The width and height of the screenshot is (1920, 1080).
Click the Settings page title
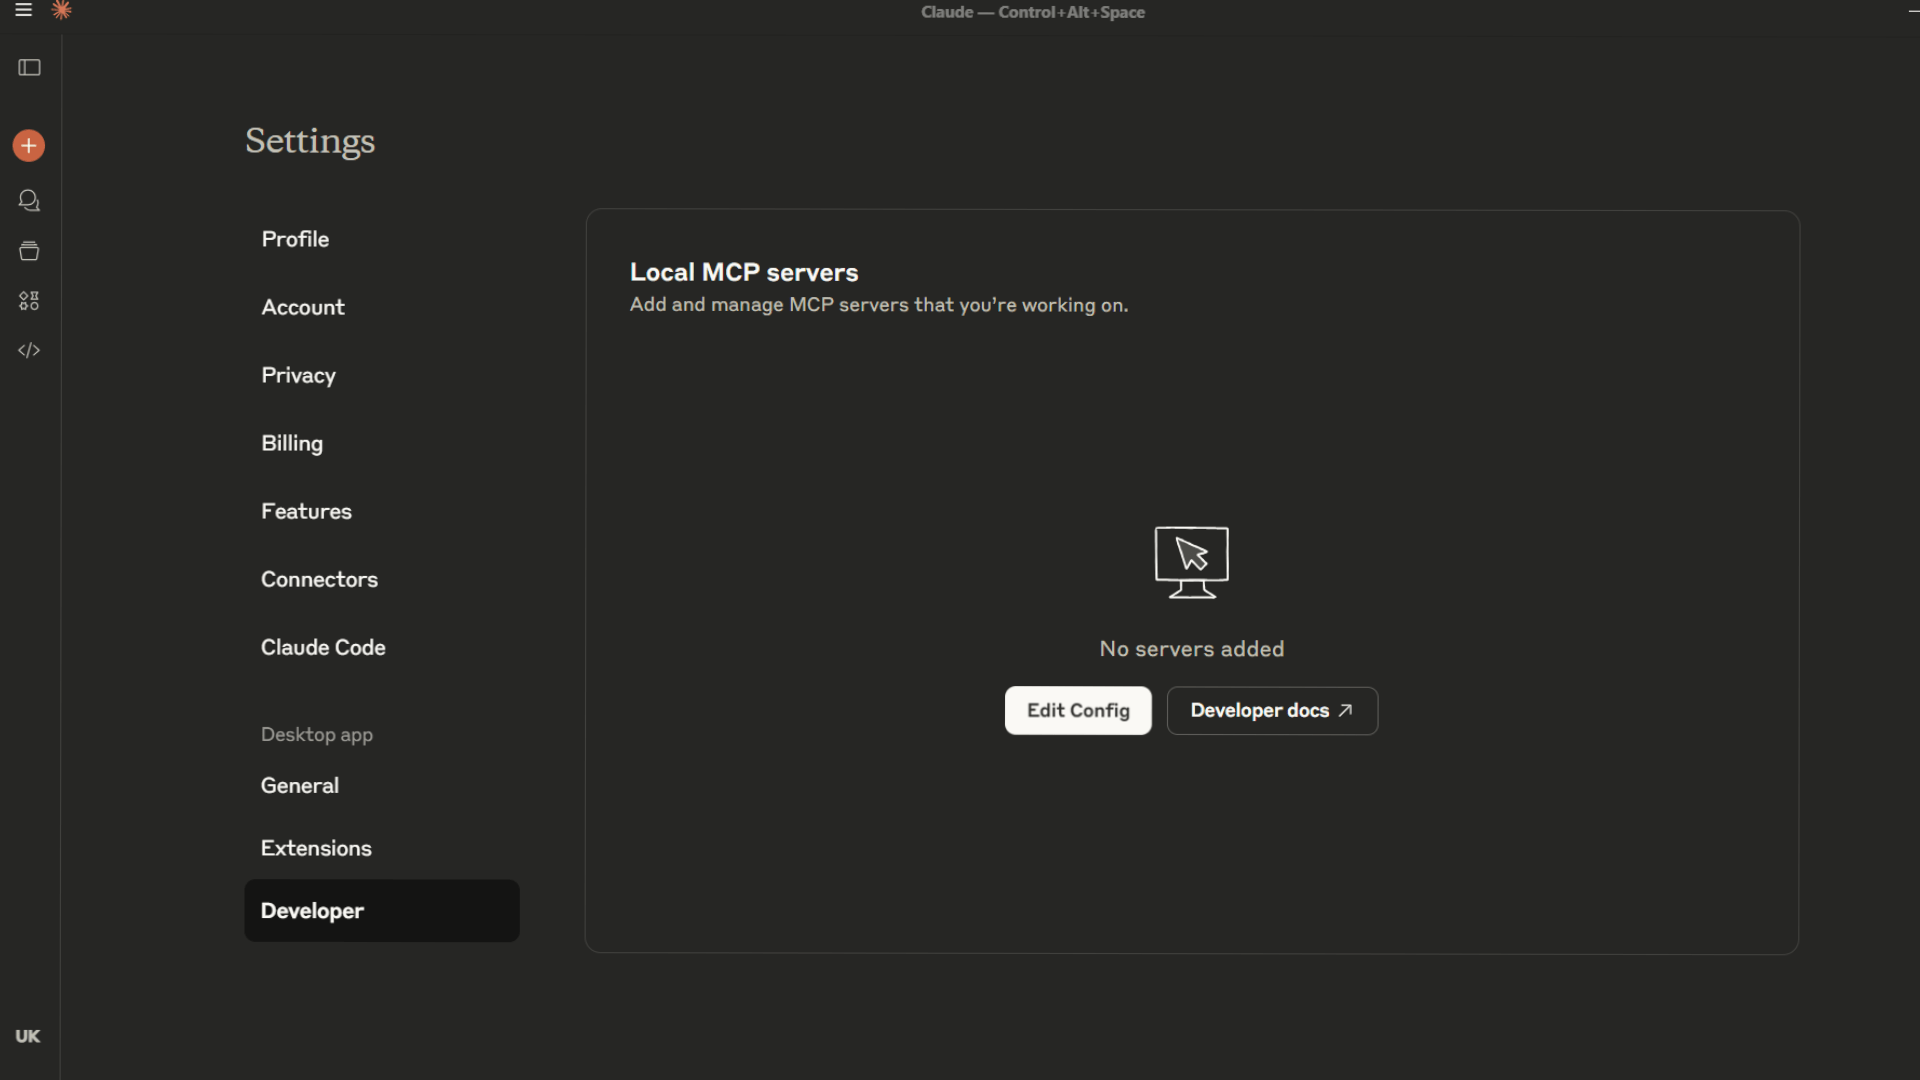click(x=310, y=141)
